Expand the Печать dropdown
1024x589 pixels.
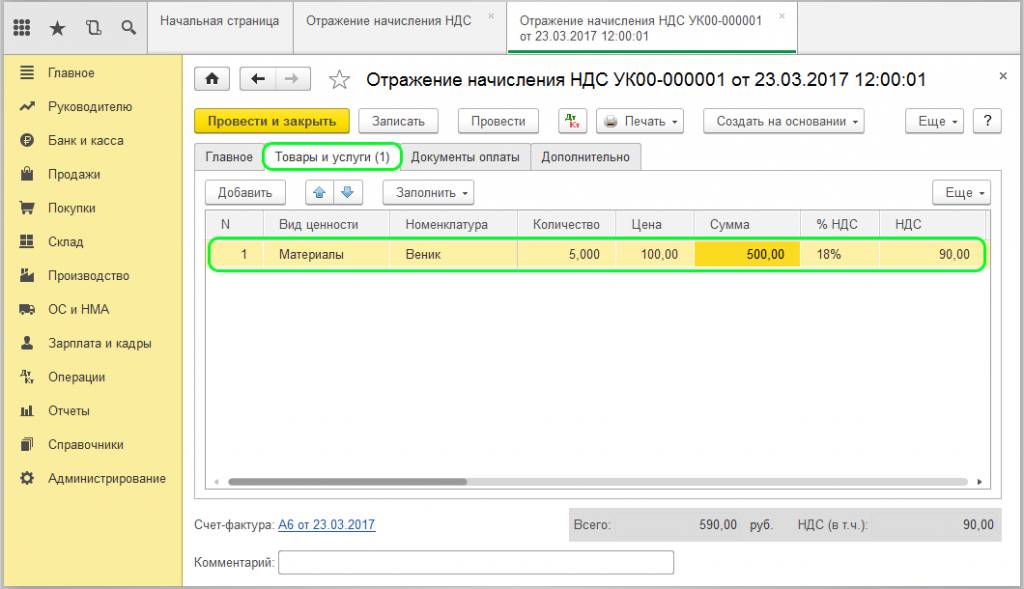click(640, 121)
